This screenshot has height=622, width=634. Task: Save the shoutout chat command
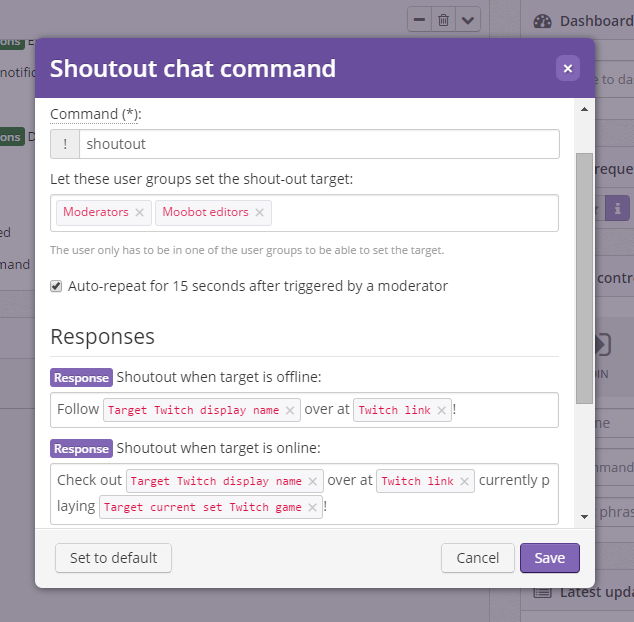coord(549,558)
